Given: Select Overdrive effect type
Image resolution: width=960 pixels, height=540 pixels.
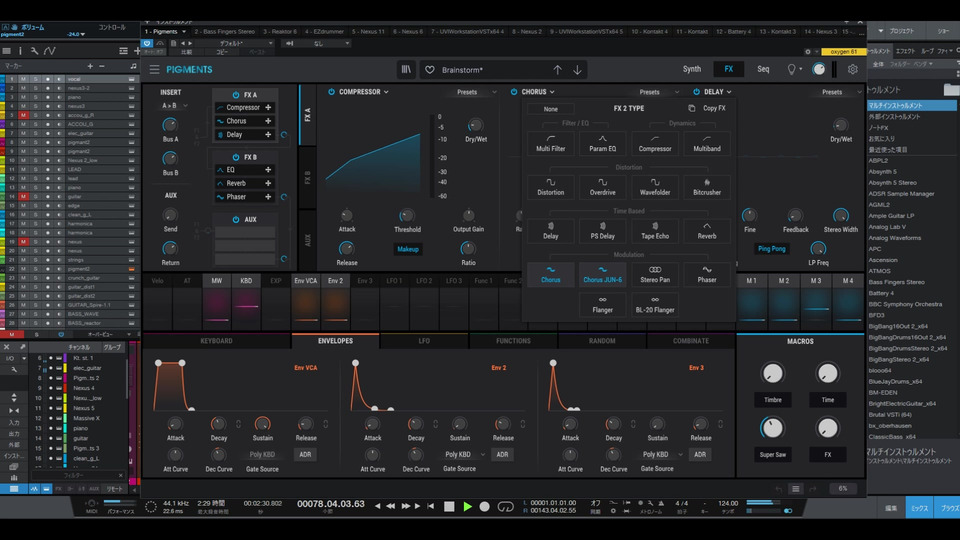Looking at the screenshot, I should point(602,187).
